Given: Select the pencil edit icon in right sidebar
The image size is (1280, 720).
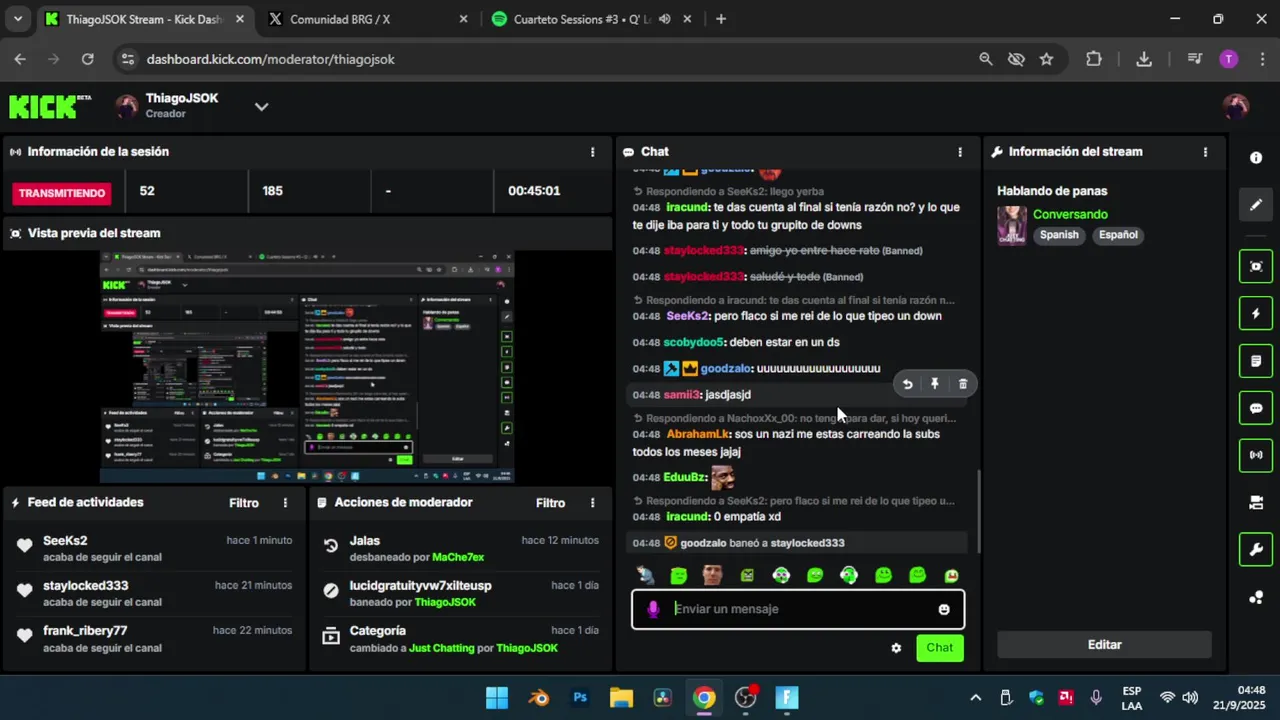Looking at the screenshot, I should [x=1256, y=205].
